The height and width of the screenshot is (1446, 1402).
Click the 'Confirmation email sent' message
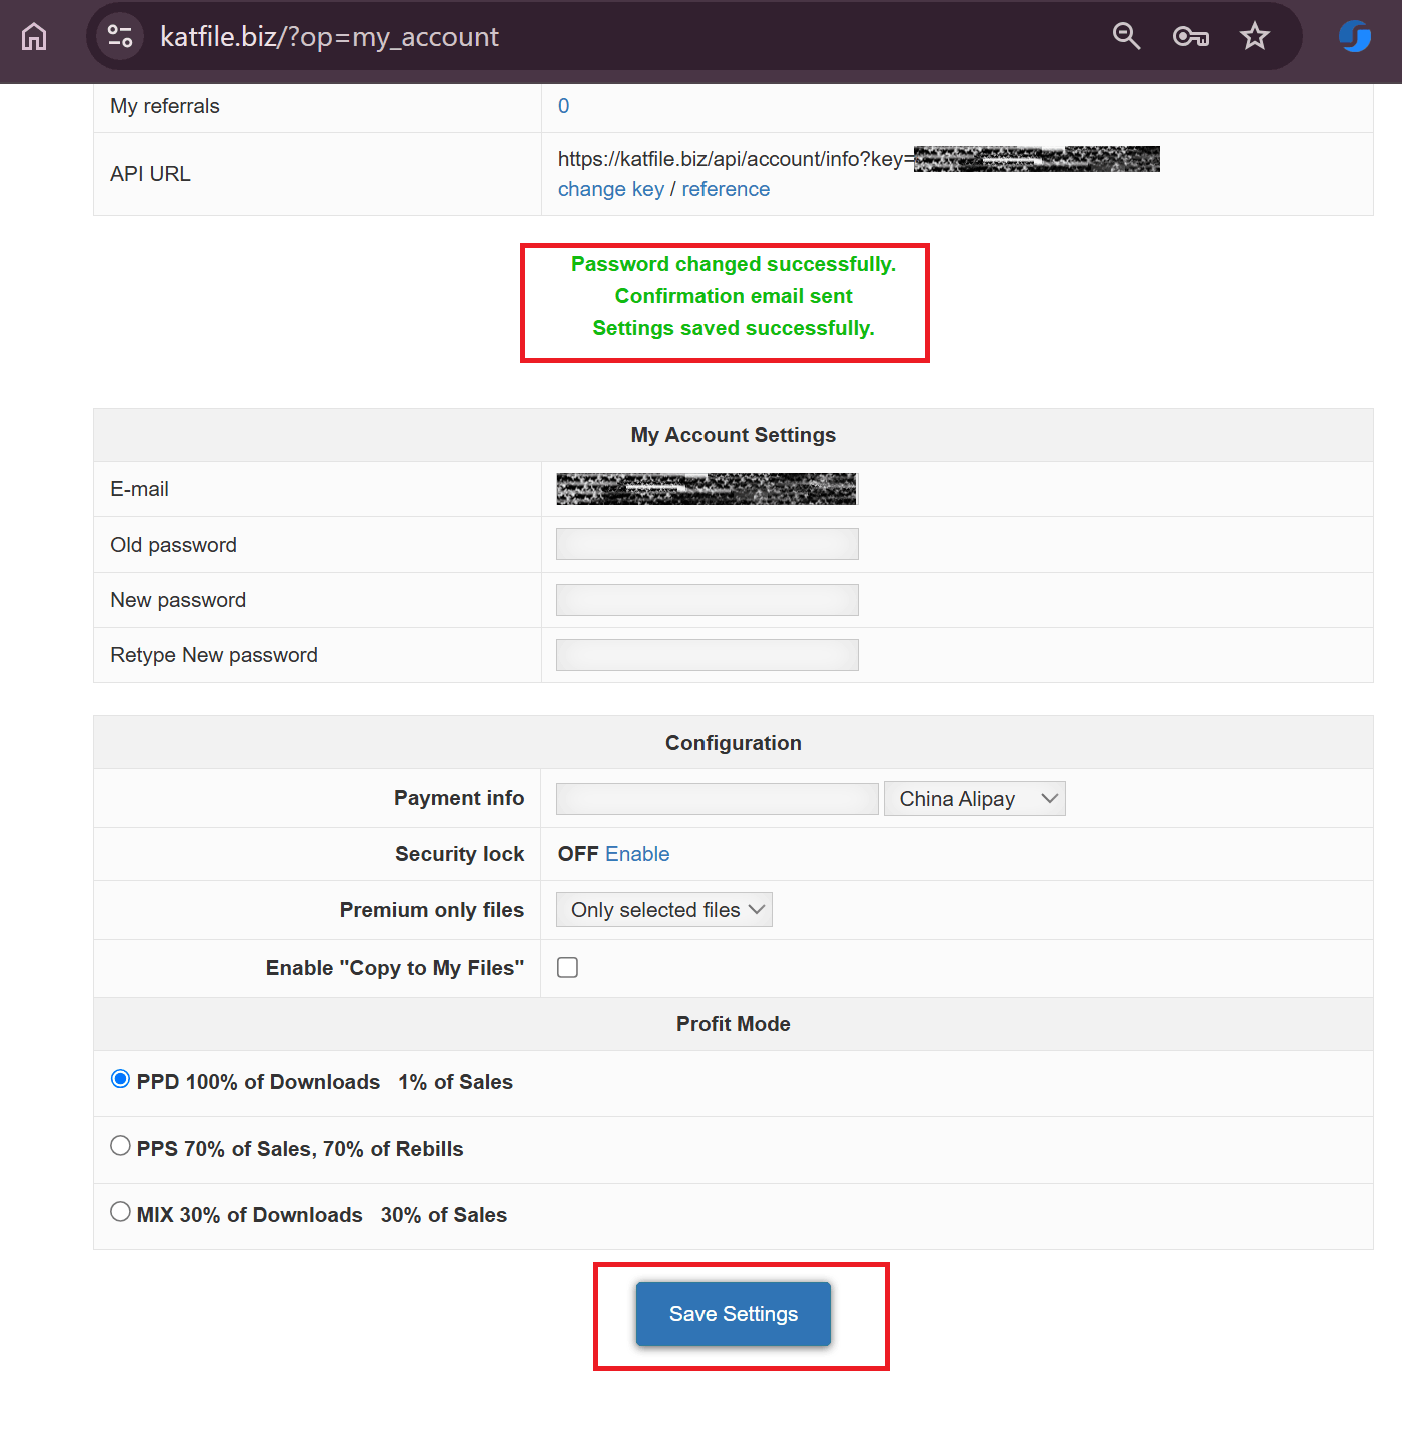click(733, 296)
